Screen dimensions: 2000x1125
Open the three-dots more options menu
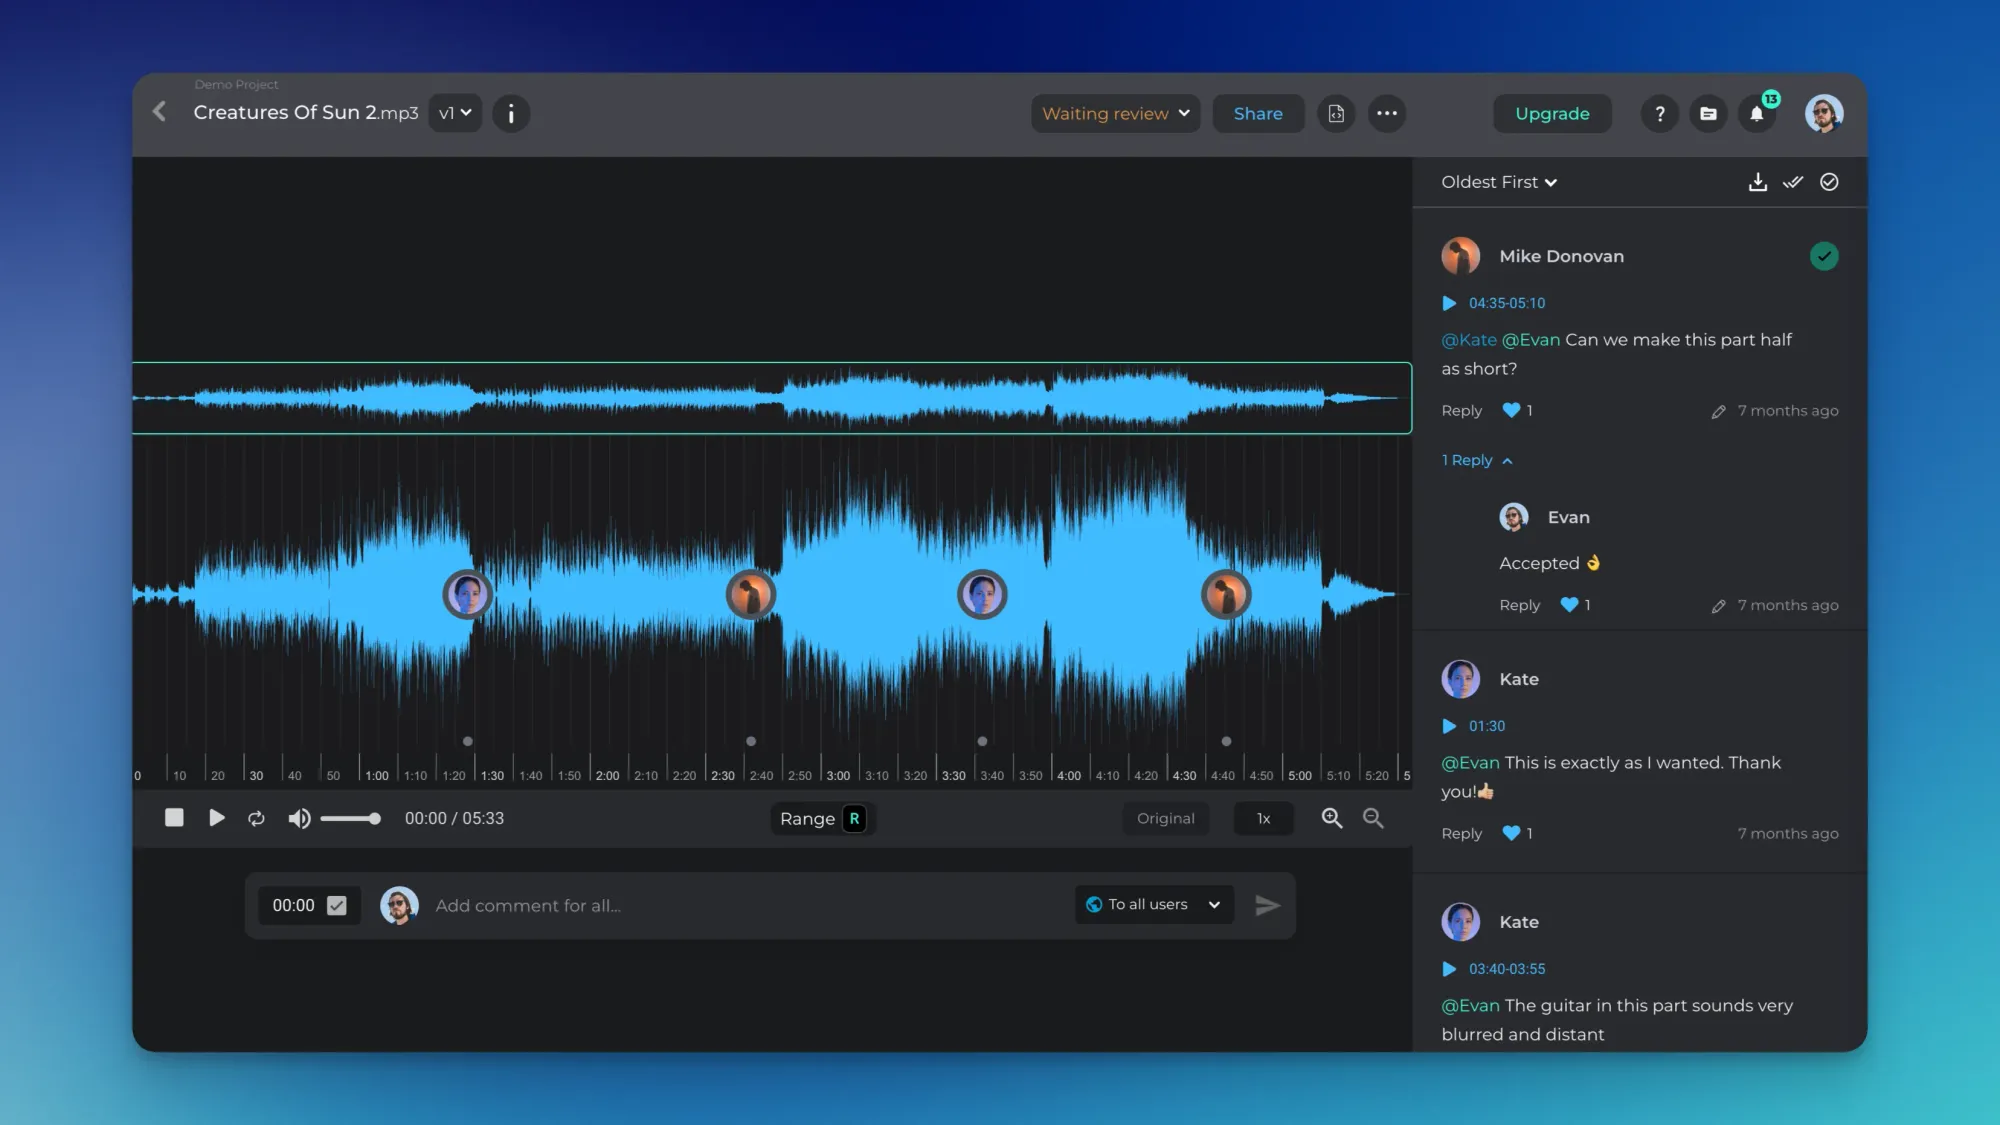[x=1386, y=113]
